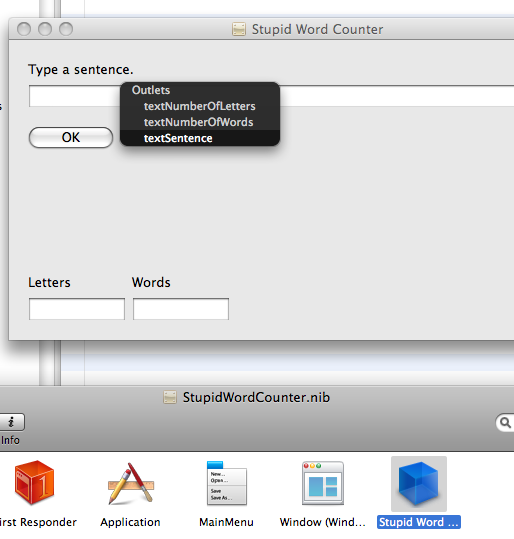Select the First Responder cube icon
Screen dimensions: 514x539
[34, 483]
